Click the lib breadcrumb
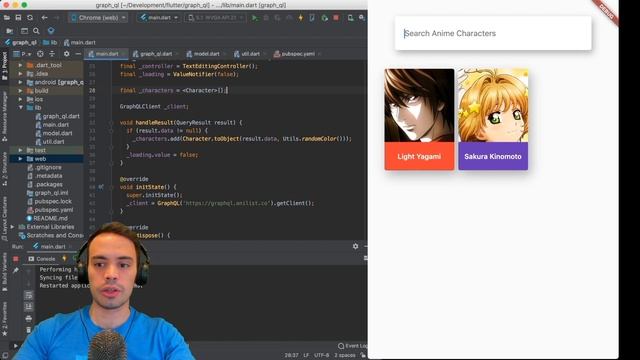The height and width of the screenshot is (360, 640). coord(50,42)
